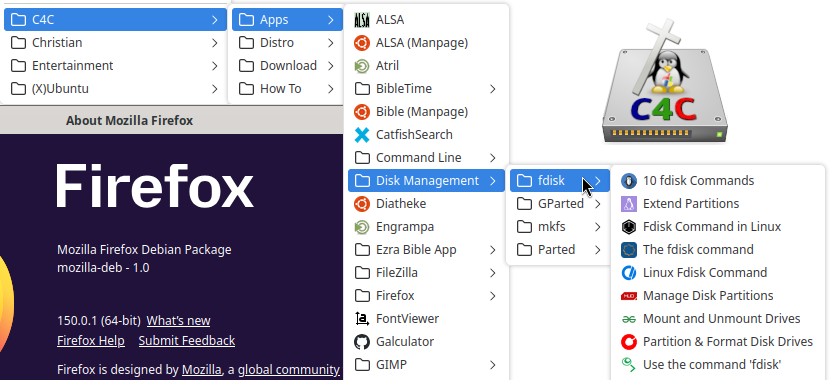
Task: Click the Fdisk Command in Linux hexagon icon
Action: 629,227
